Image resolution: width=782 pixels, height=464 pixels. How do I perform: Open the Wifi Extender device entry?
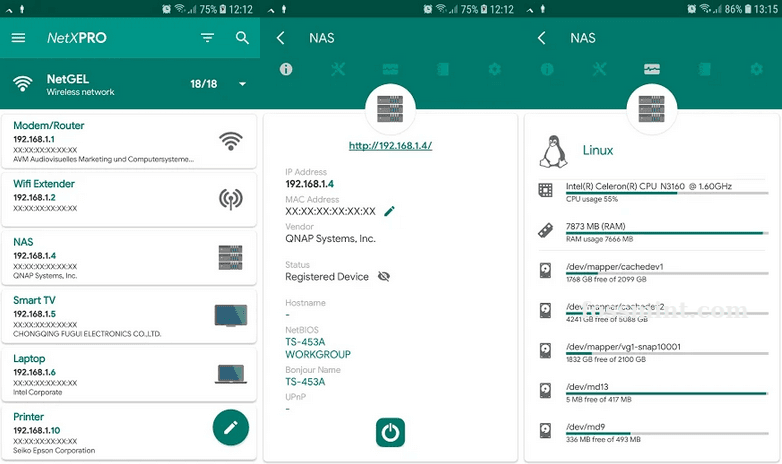[x=129, y=199]
